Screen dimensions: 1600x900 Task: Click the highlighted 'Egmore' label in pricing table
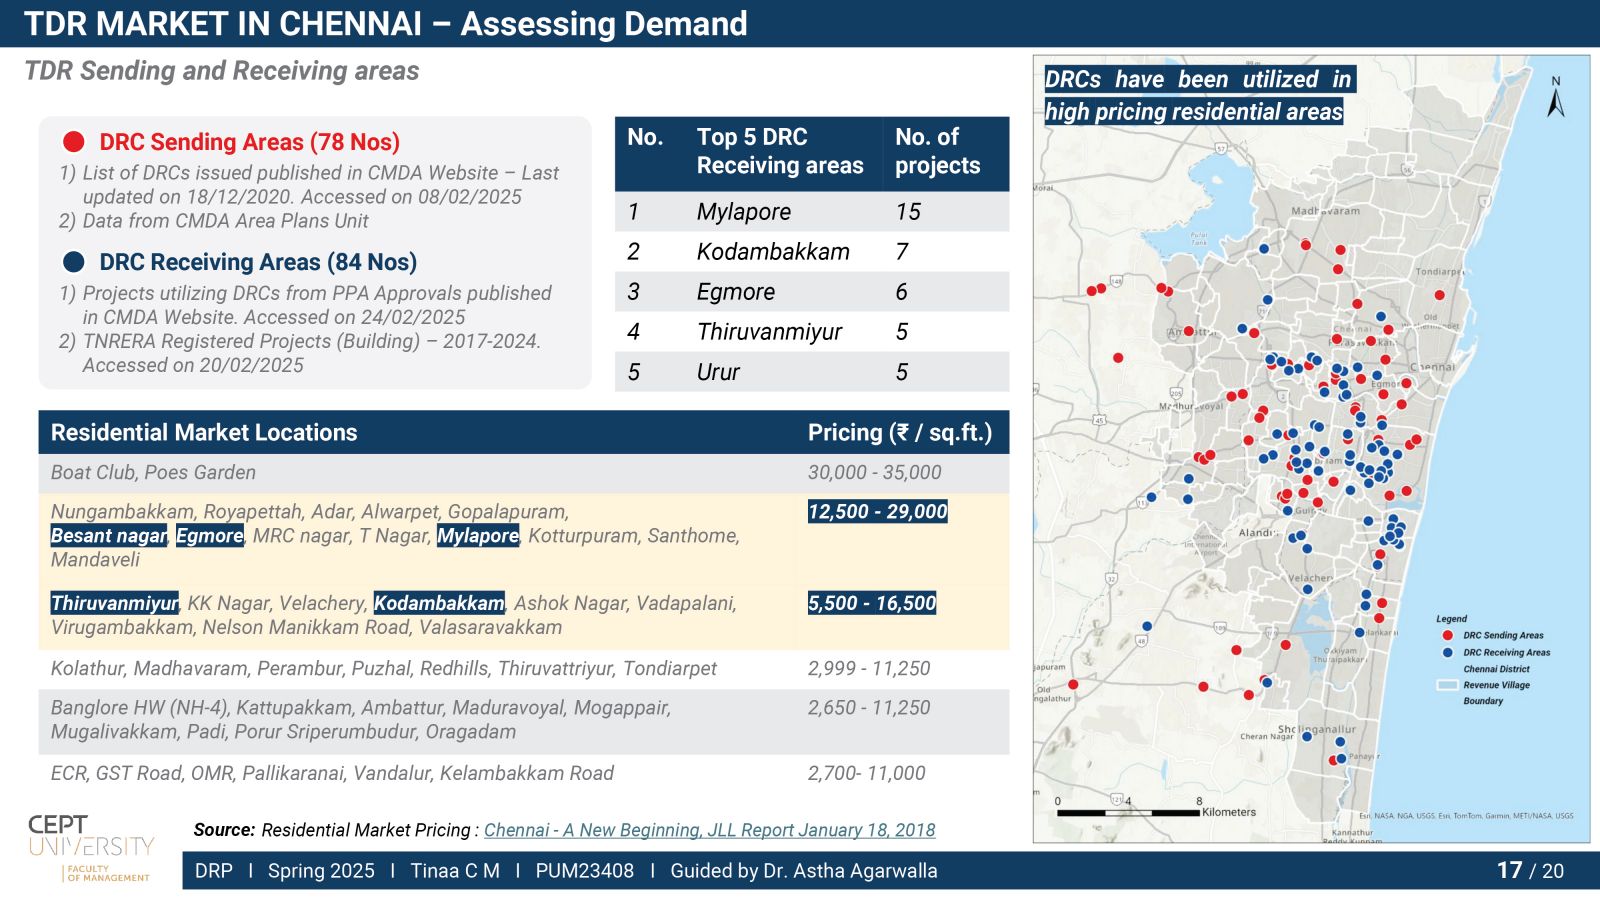tap(210, 536)
